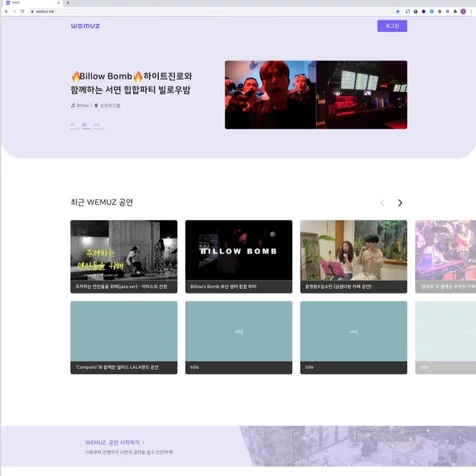Click the venue name next to pin icon
The height and width of the screenshot is (476, 476).
tap(110, 105)
